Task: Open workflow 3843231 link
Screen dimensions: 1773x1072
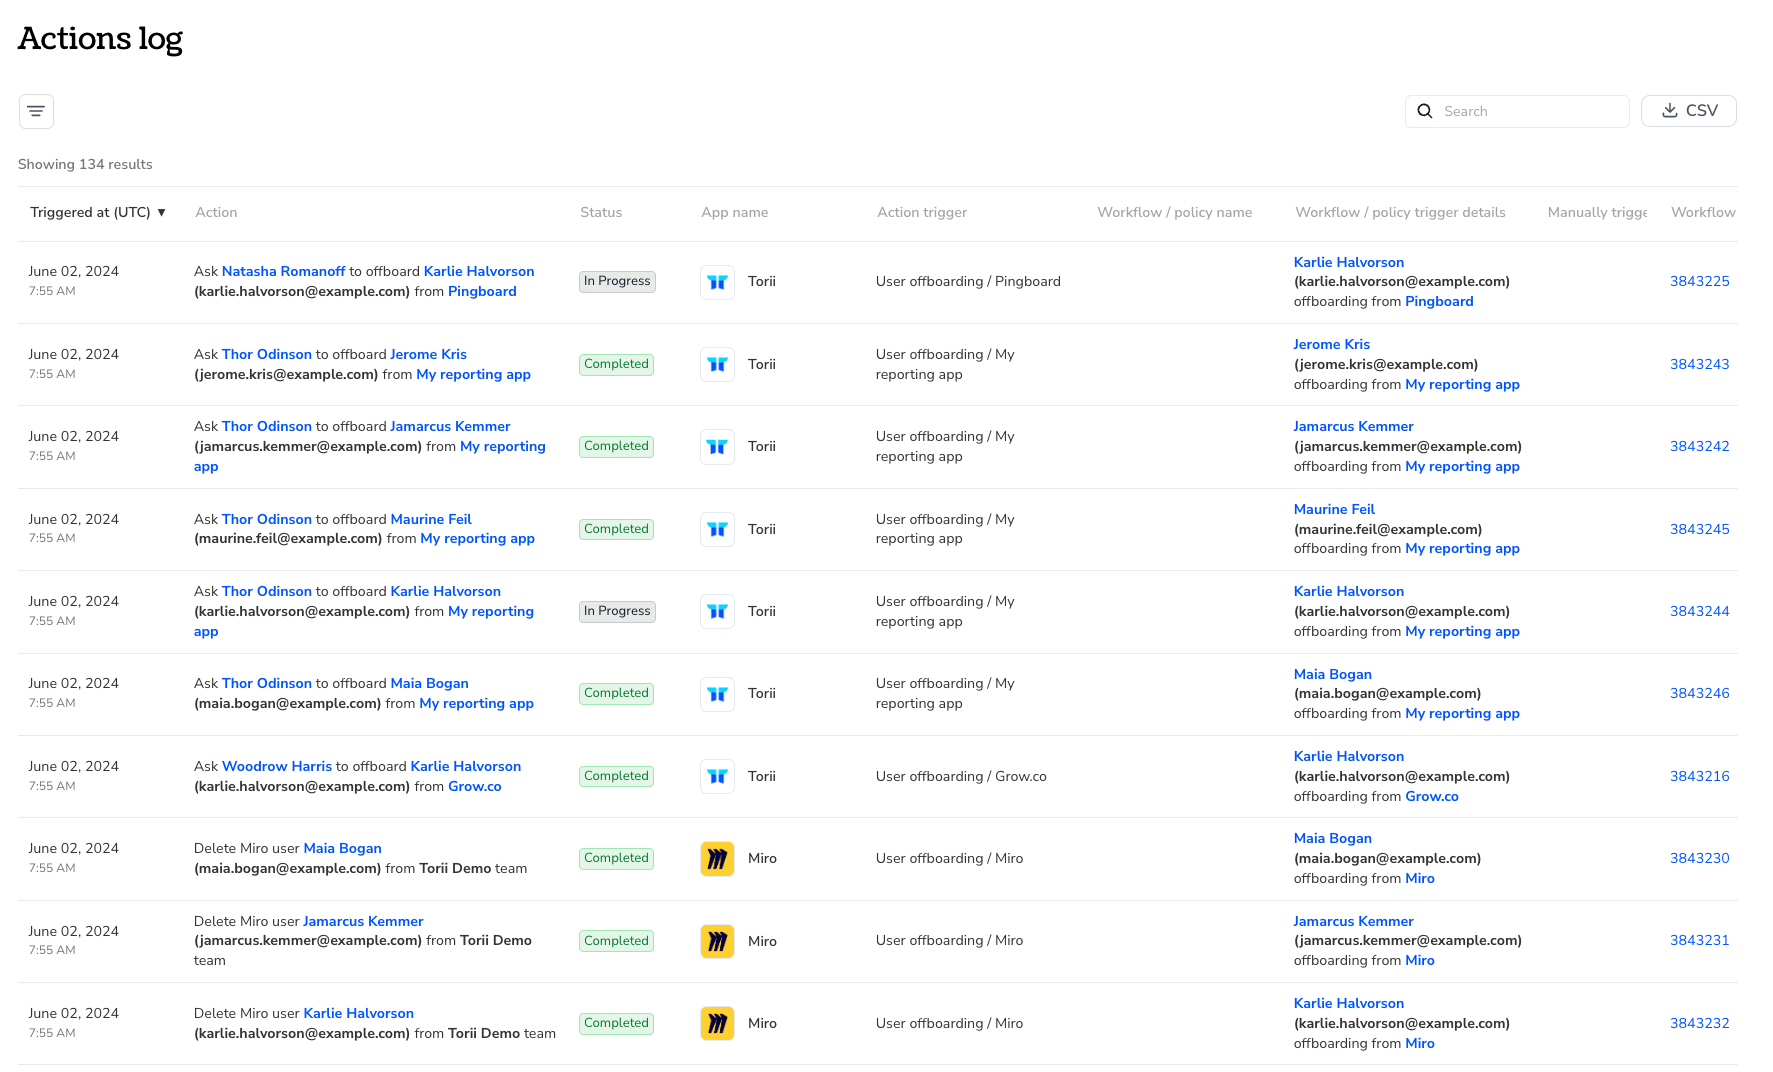Action: pyautogui.click(x=1699, y=940)
